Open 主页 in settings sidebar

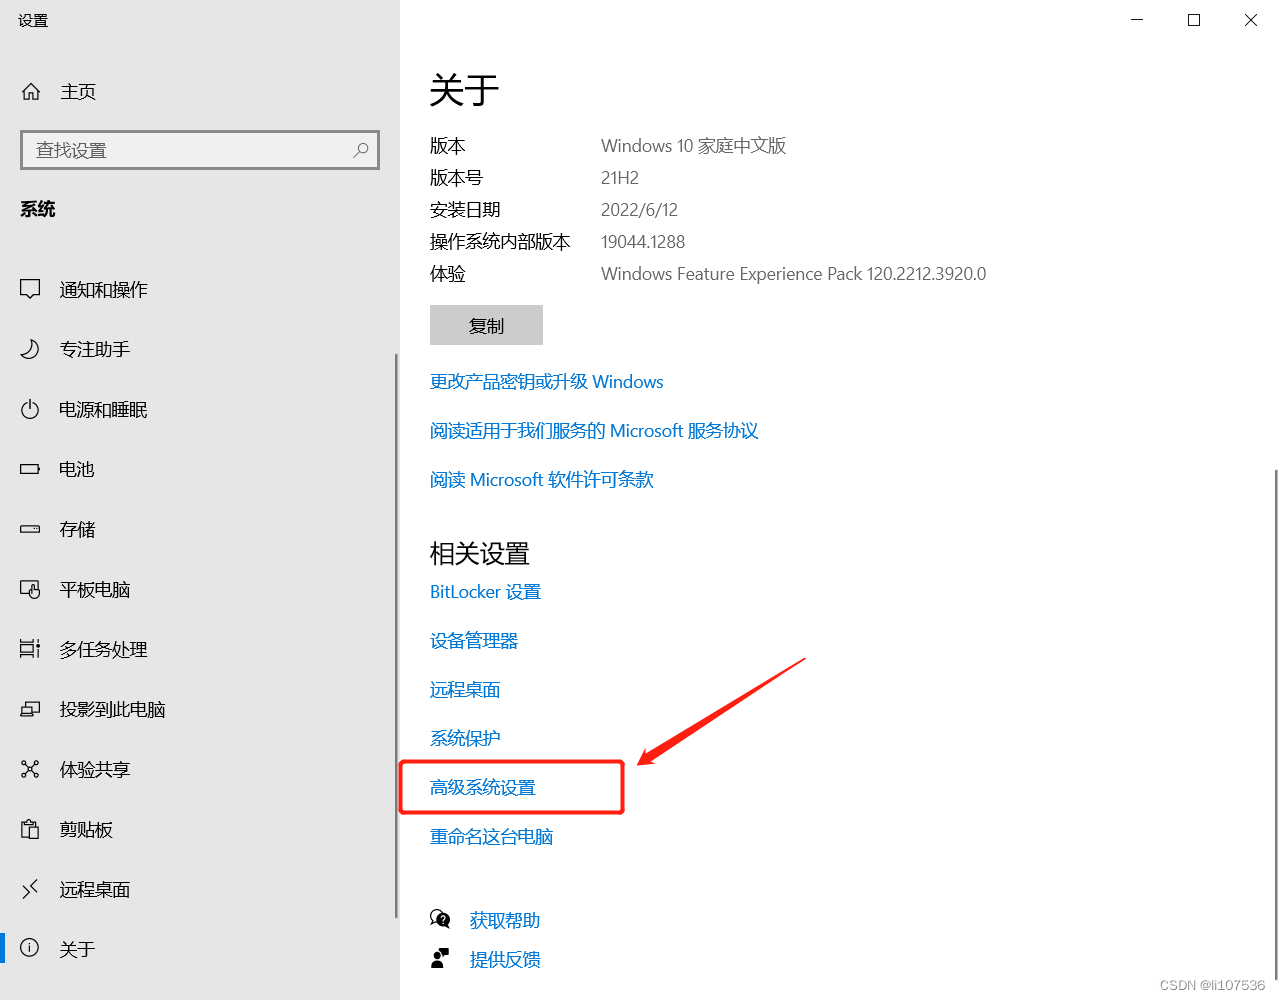tap(200, 92)
